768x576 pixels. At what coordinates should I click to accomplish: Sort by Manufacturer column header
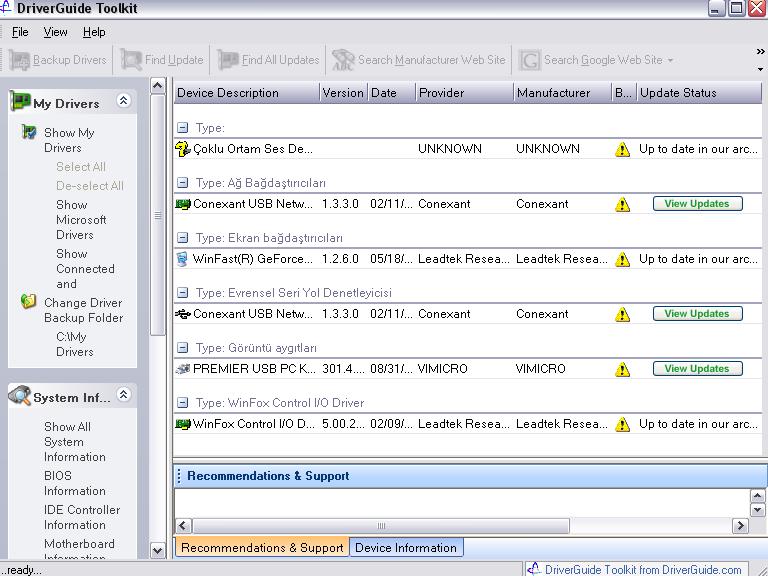562,93
